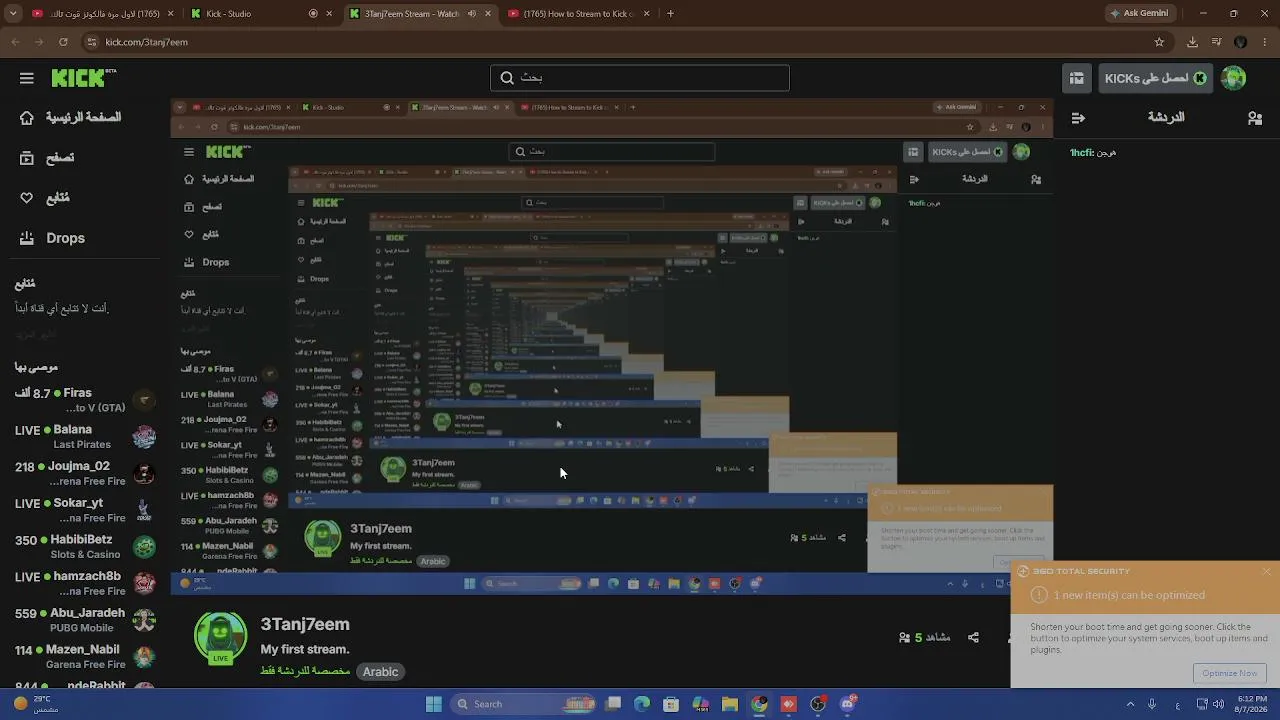Open the Home (الصفحة الرئيسية) sidebar page
This screenshot has height=720, width=1280.
tap(70, 118)
